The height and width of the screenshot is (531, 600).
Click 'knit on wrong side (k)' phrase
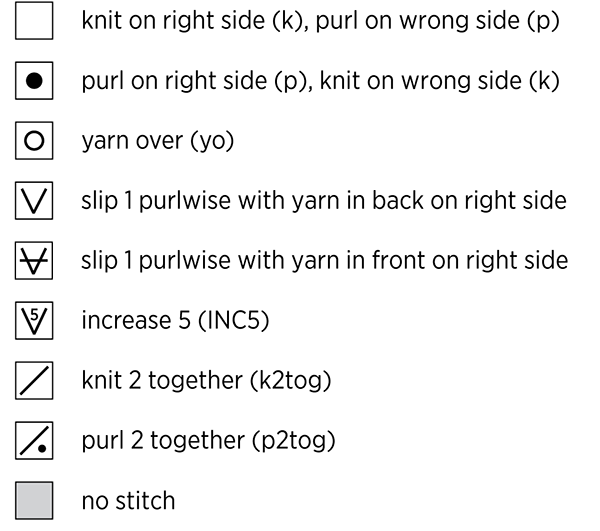(x=440, y=81)
